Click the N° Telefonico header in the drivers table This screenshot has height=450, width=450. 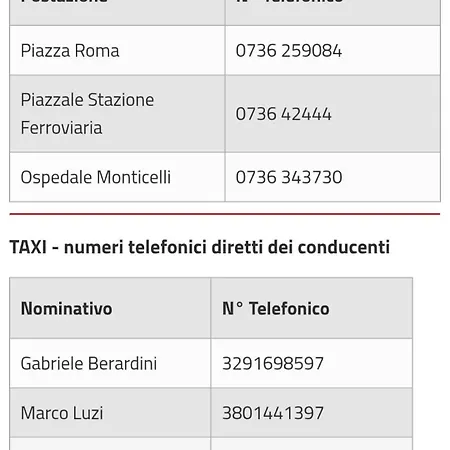276,308
